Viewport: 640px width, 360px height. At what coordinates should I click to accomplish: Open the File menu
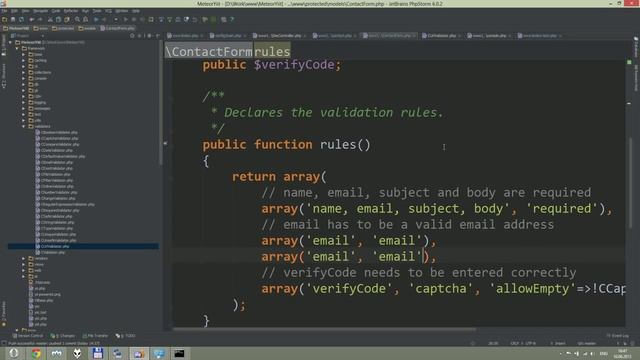(x=4, y=11)
